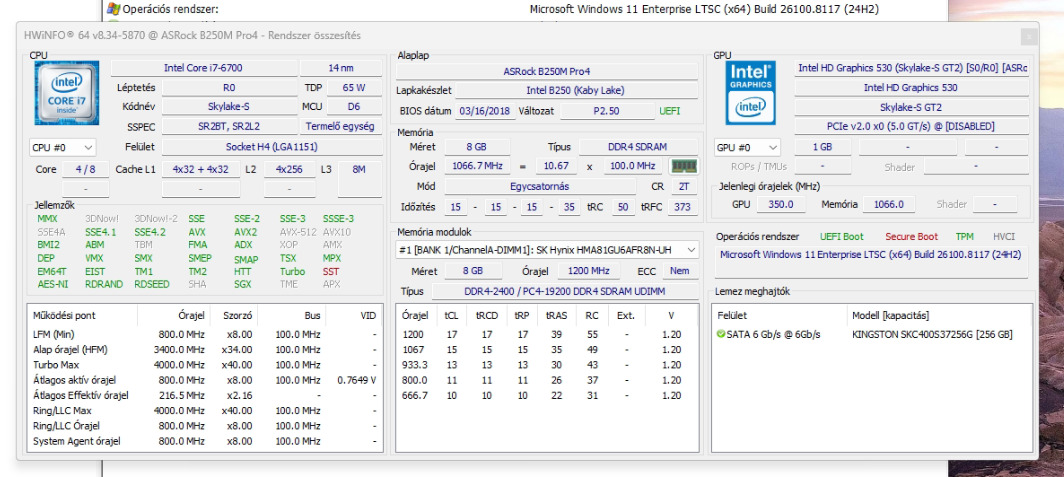Click the VID value 0.7649 V
Screen dimensions: 1064x477
coord(356,380)
